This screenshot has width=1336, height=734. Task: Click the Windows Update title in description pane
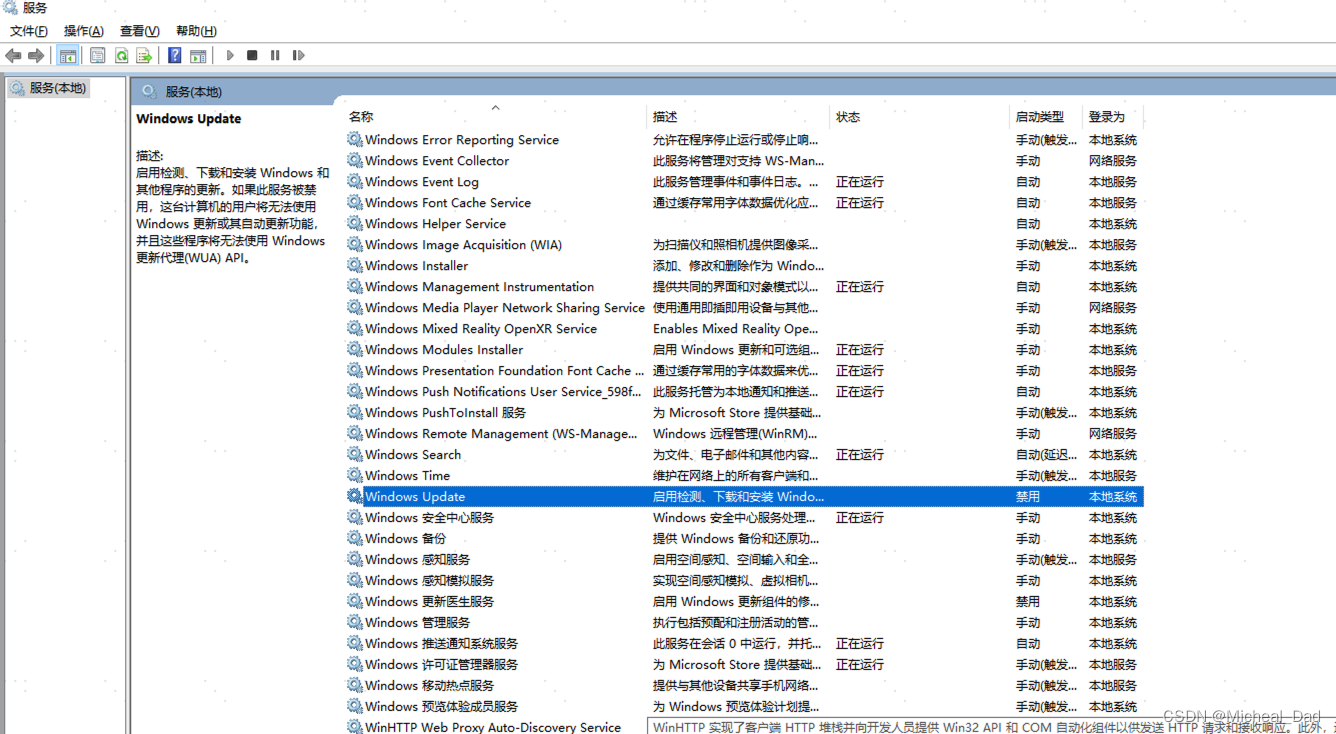(189, 119)
